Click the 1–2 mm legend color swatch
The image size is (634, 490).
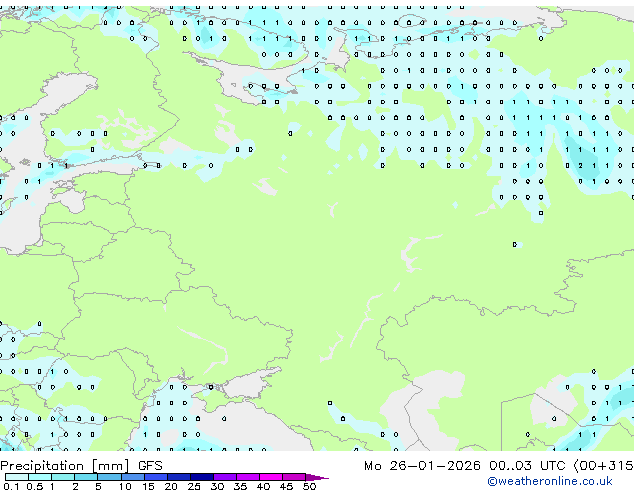point(63,477)
